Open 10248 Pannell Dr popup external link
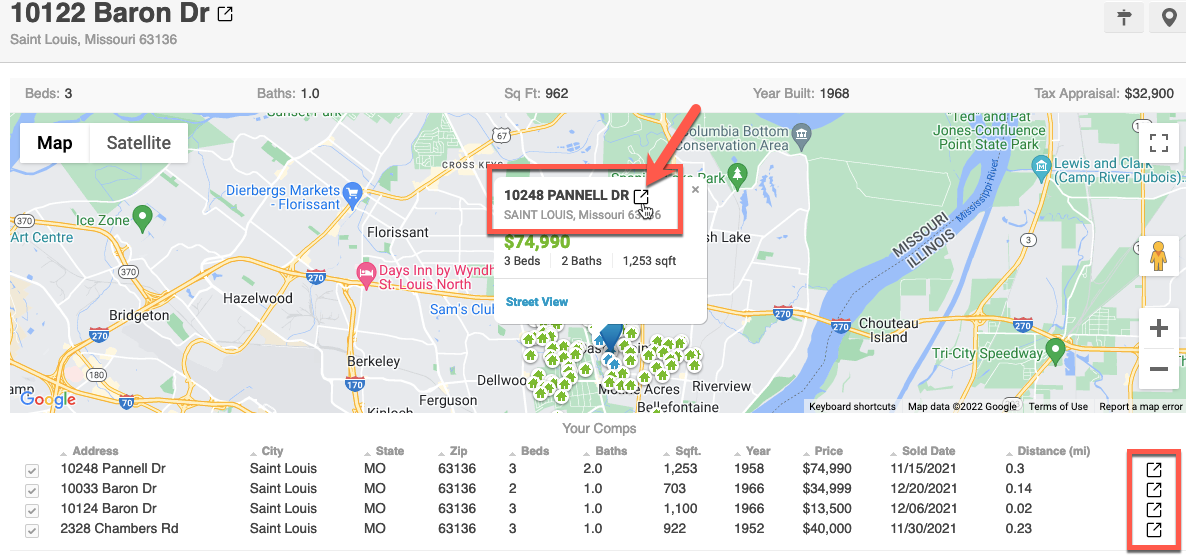 [x=641, y=196]
